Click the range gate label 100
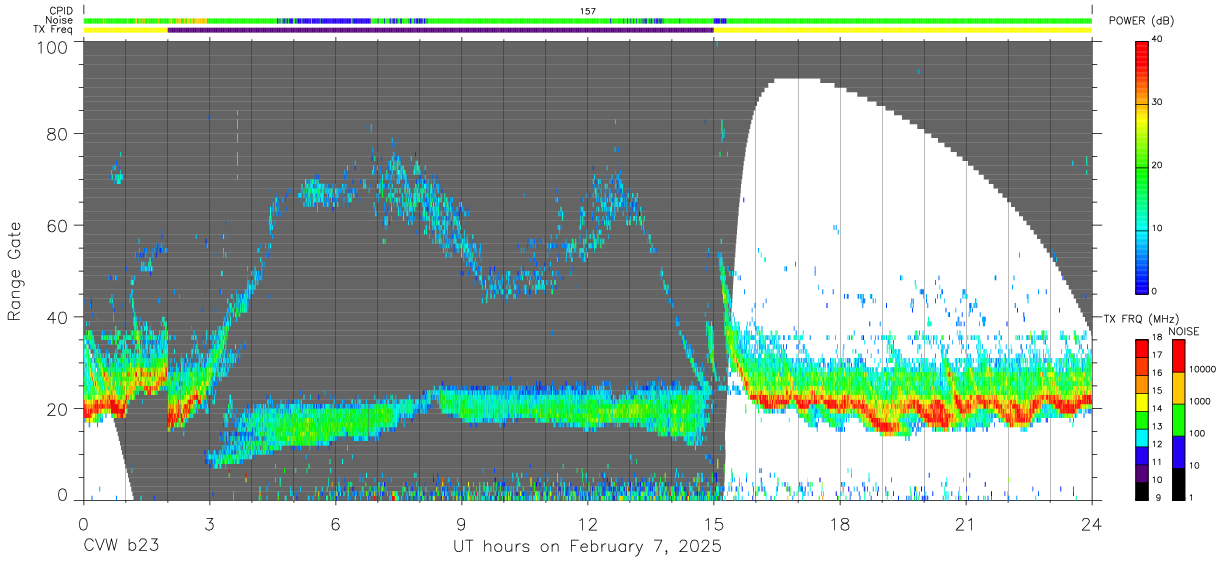The height and width of the screenshot is (567, 1228). tap(54, 46)
